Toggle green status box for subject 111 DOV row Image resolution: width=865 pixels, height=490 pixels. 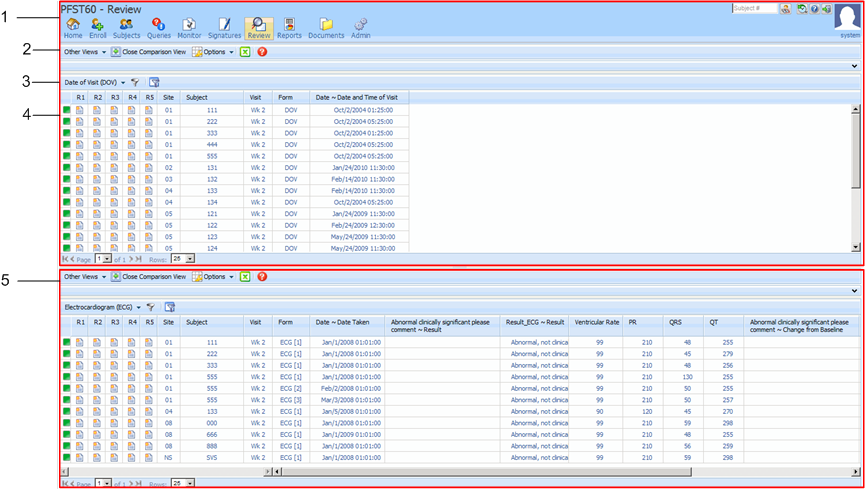point(67,110)
